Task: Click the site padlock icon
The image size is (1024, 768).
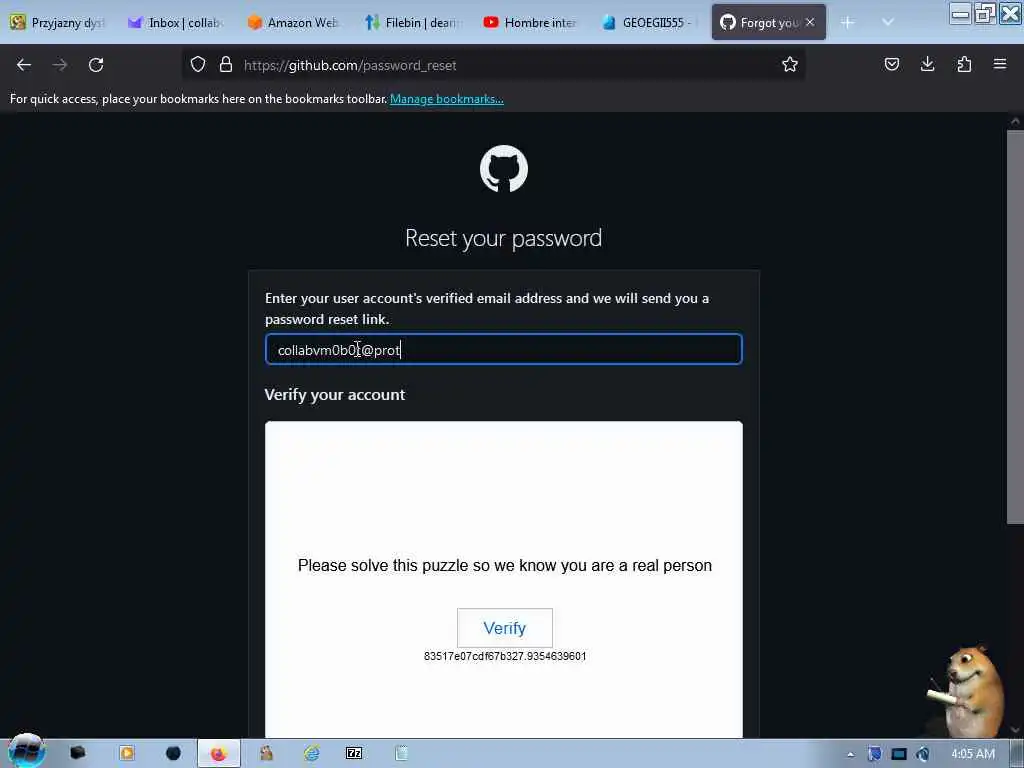Action: pos(226,64)
